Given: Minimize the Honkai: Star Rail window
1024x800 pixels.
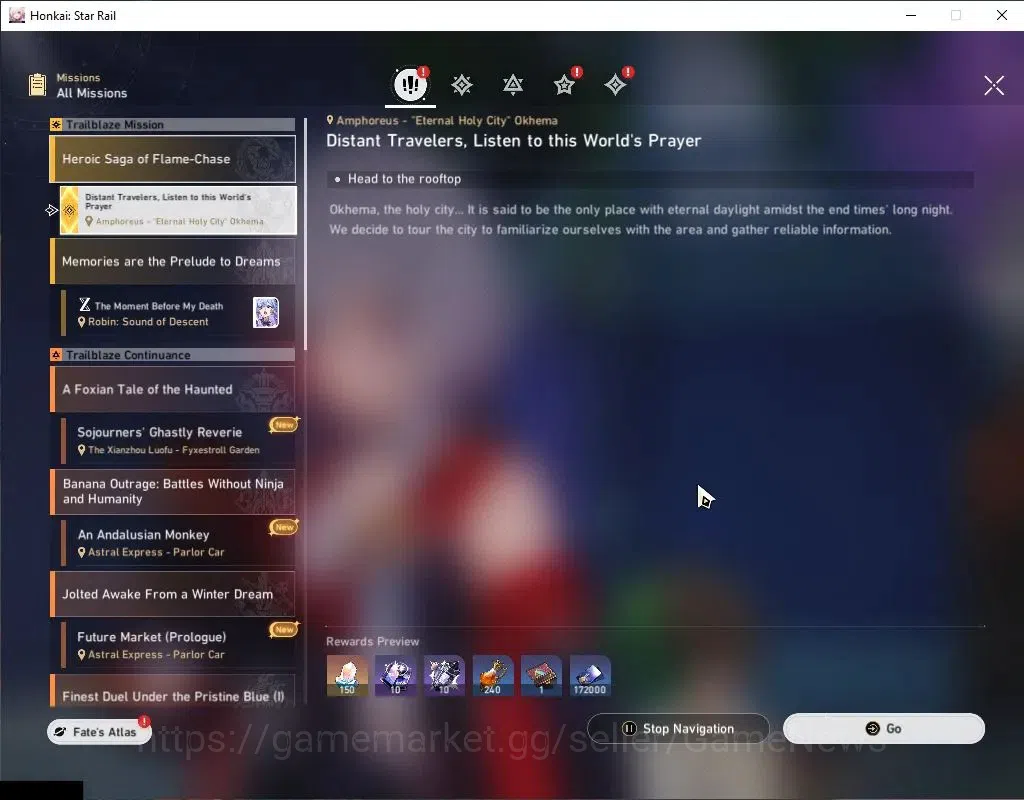Looking at the screenshot, I should pyautogui.click(x=911, y=15).
